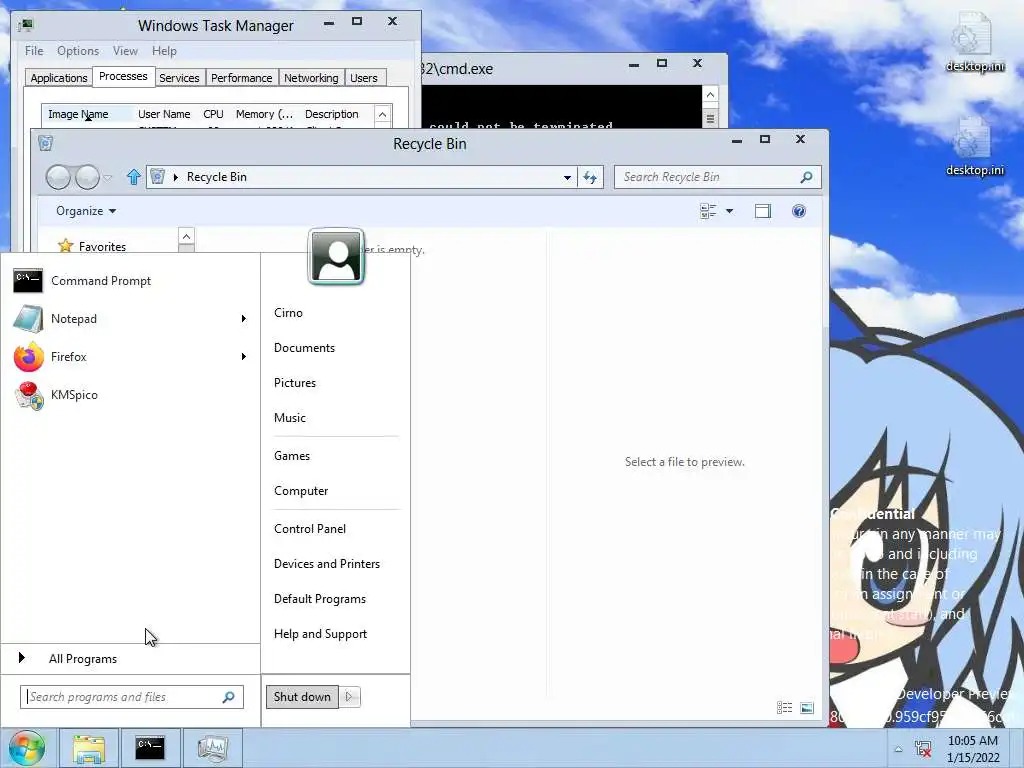1024x768 pixels.
Task: Switch to the Networking tab
Action: [311, 78]
